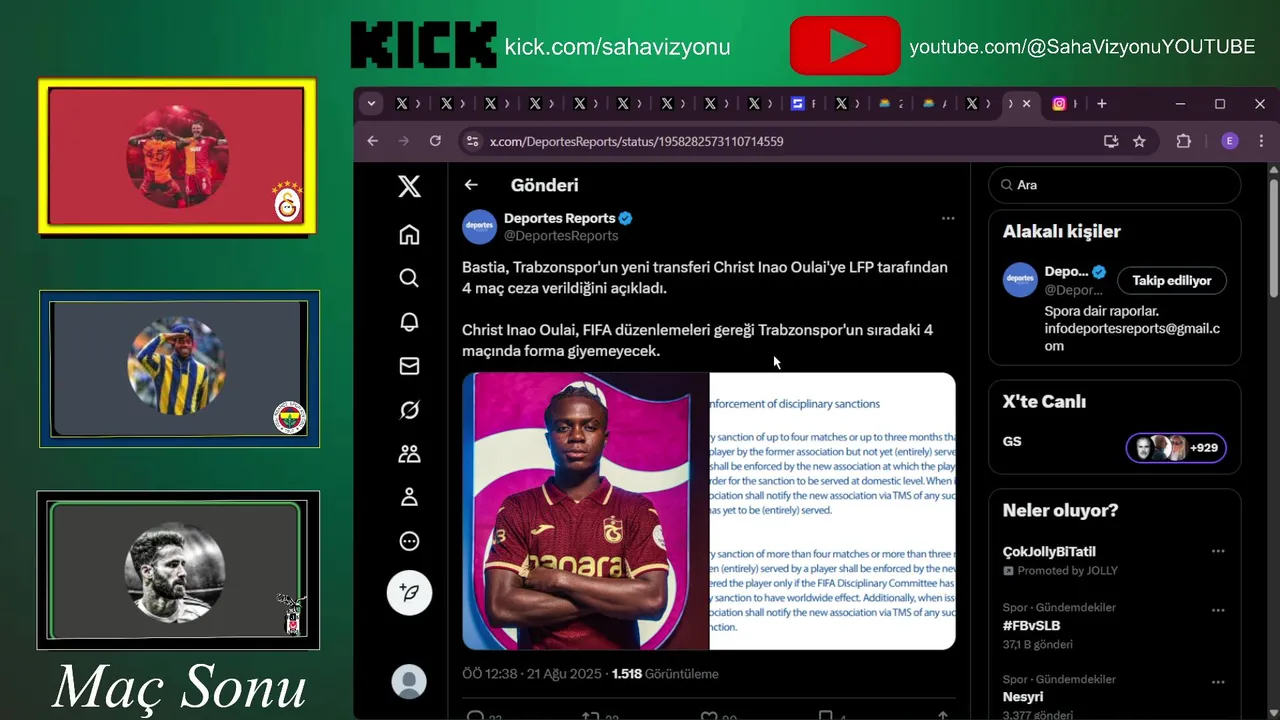Go to the Home feed icon
This screenshot has height=720, width=1280.
coord(409,235)
